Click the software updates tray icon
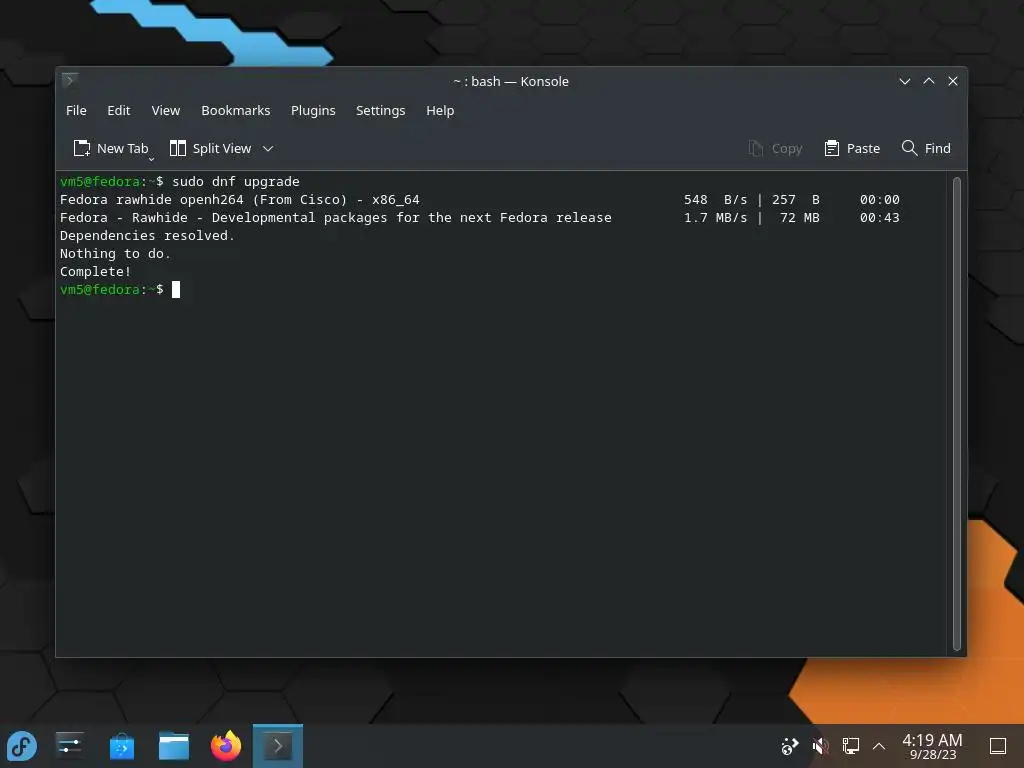Viewport: 1024px width, 768px height. click(790, 746)
